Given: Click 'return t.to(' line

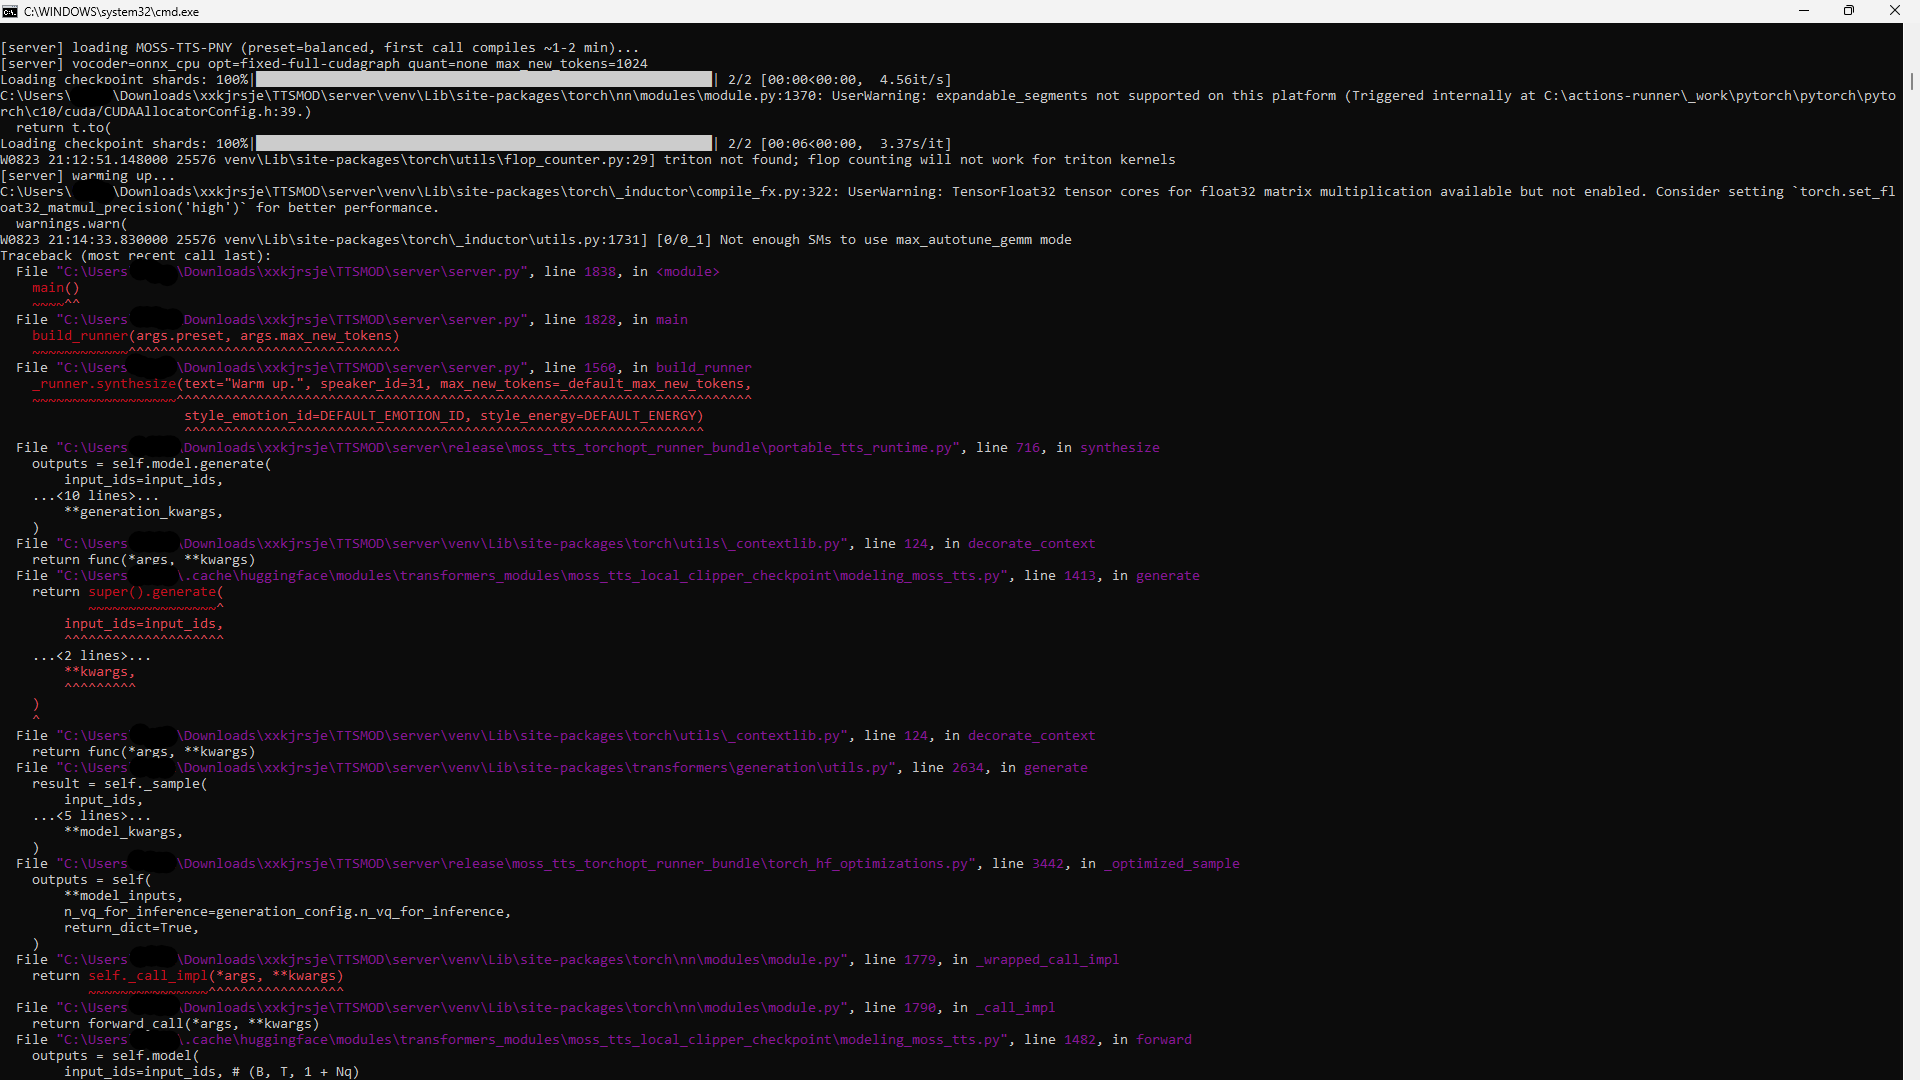Looking at the screenshot, I should pos(64,128).
